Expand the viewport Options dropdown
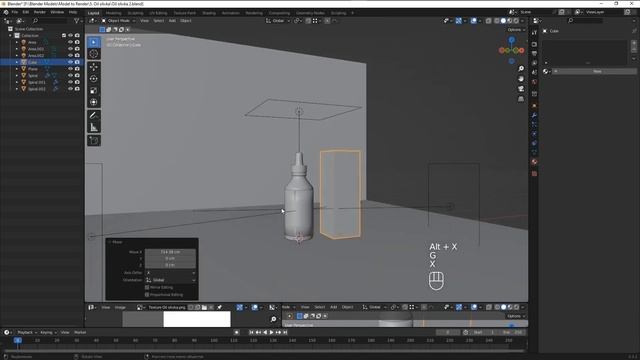 click(x=516, y=30)
